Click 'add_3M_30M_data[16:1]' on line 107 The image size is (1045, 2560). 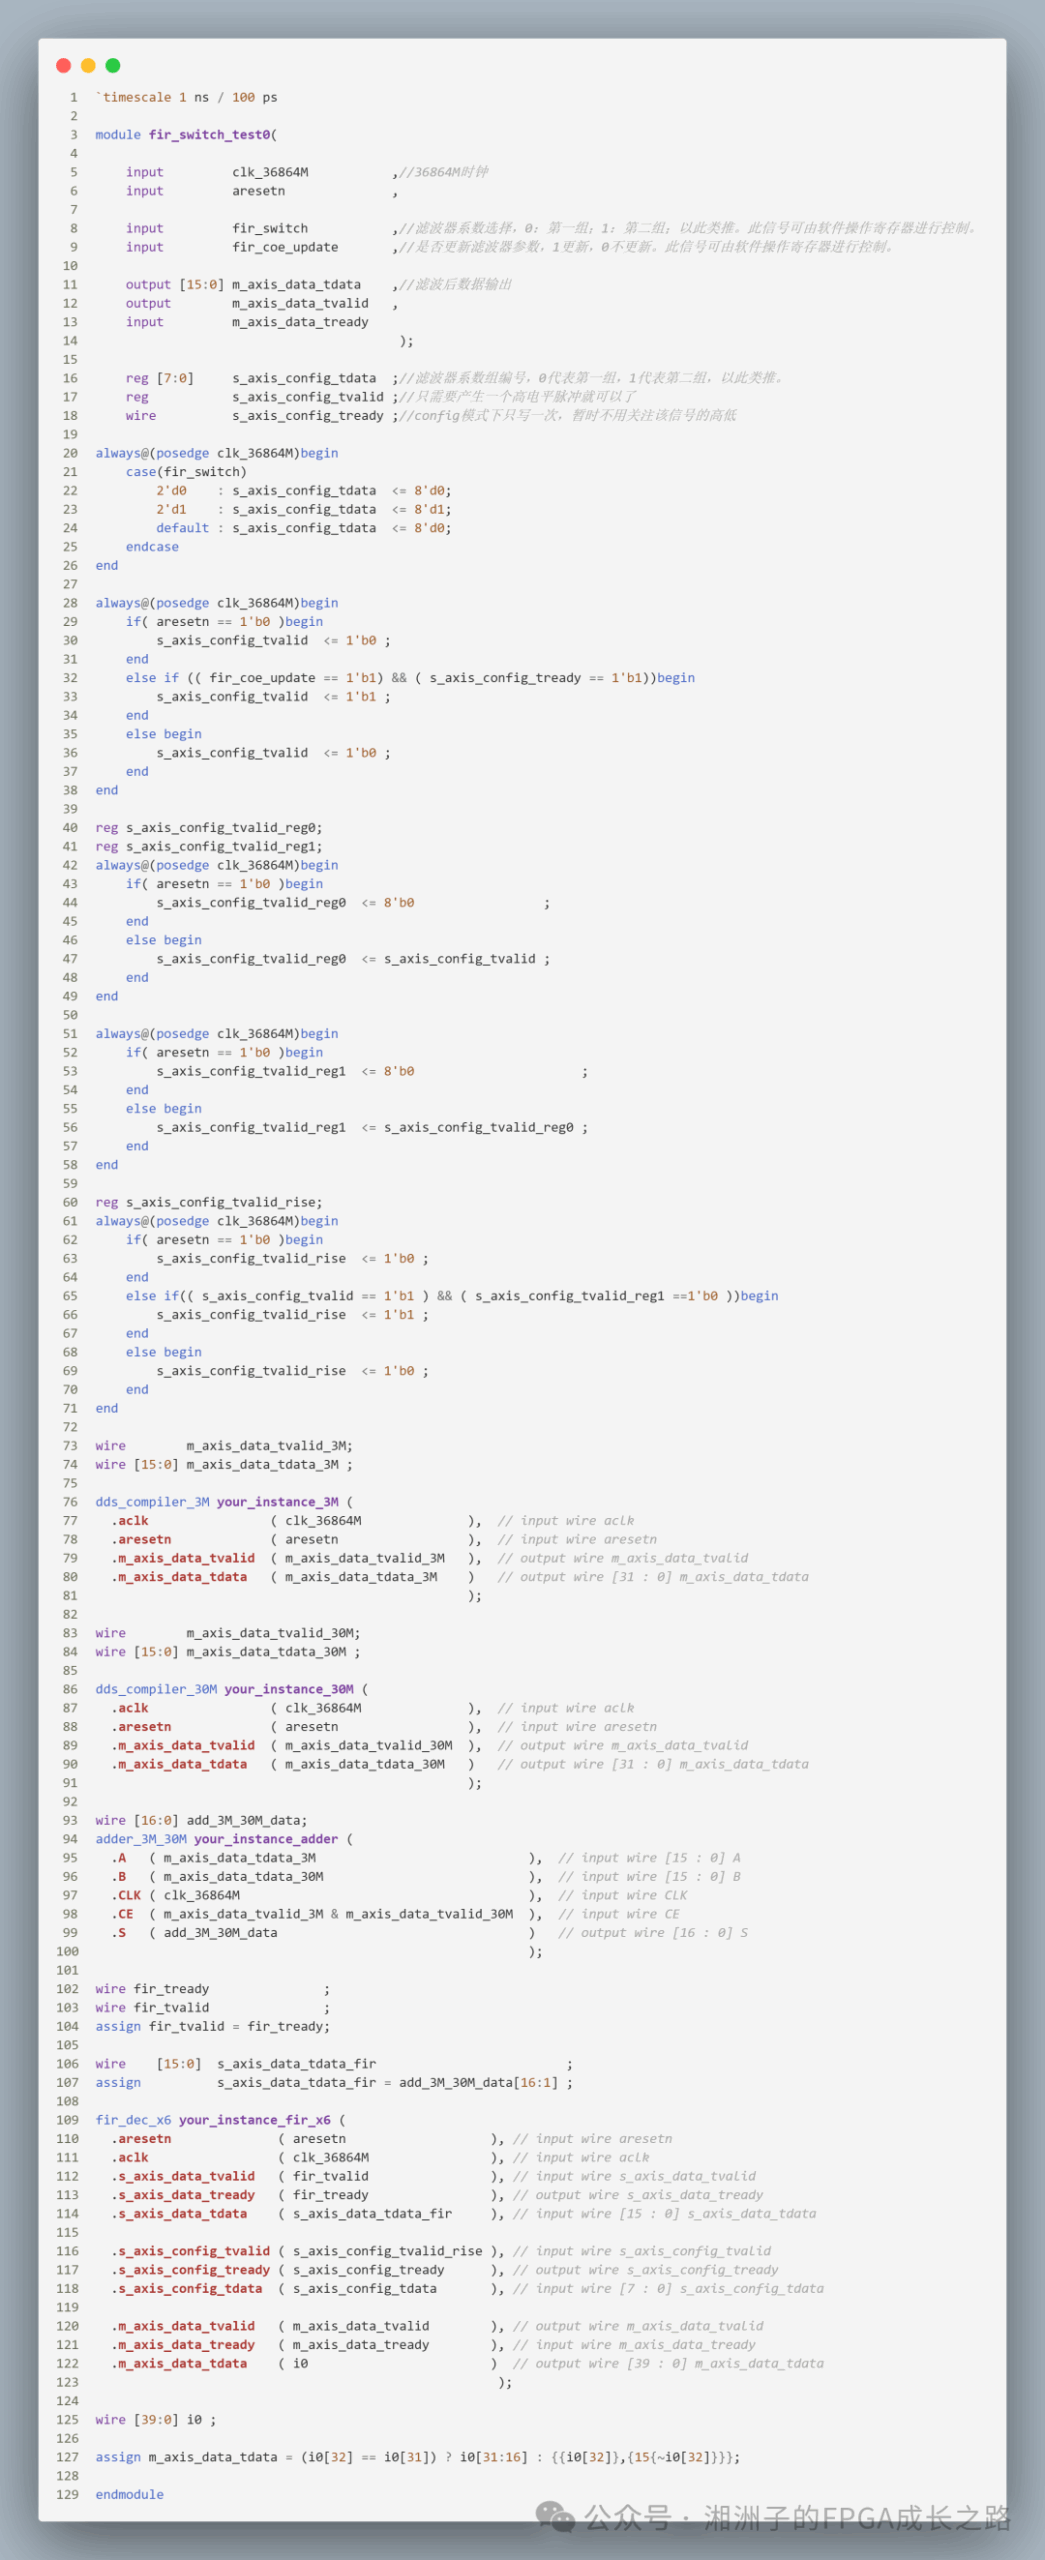point(478,2083)
